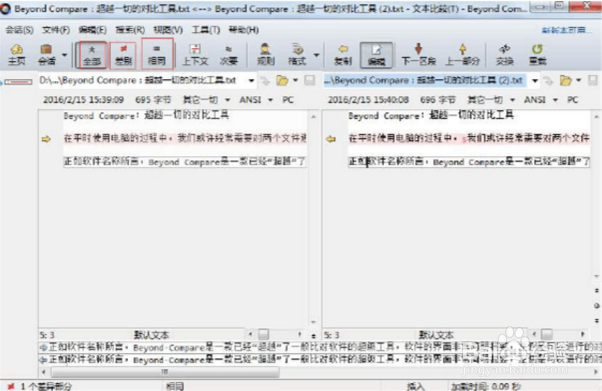This screenshot has height=391, width=602.
Task: Click the round marker button below right scrollbar
Action: point(597,306)
